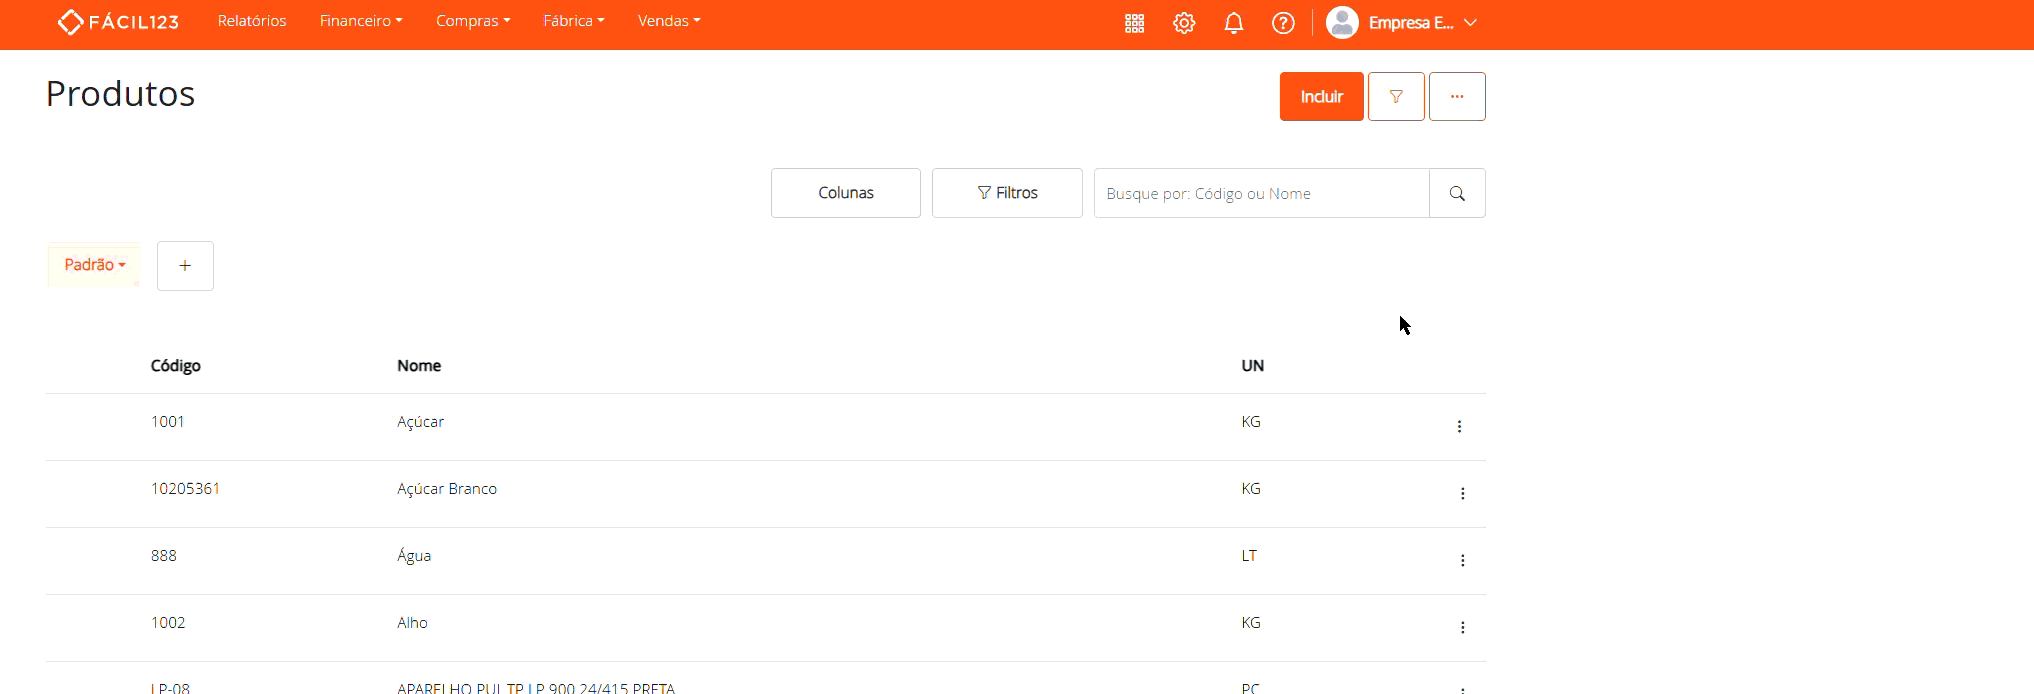This screenshot has width=2034, height=694.
Task: Expand the Compras menu
Action: pos(473,21)
